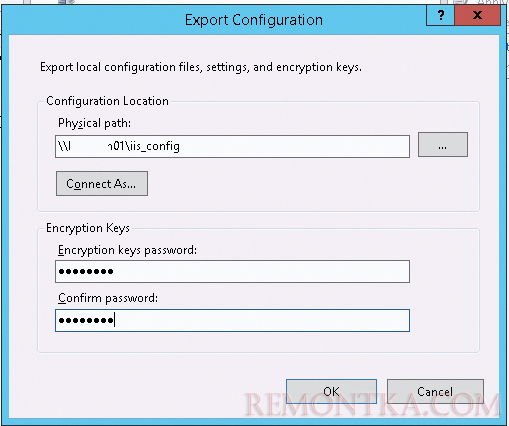Select the Physical path label
This screenshot has height=426, width=509.
click(94, 123)
